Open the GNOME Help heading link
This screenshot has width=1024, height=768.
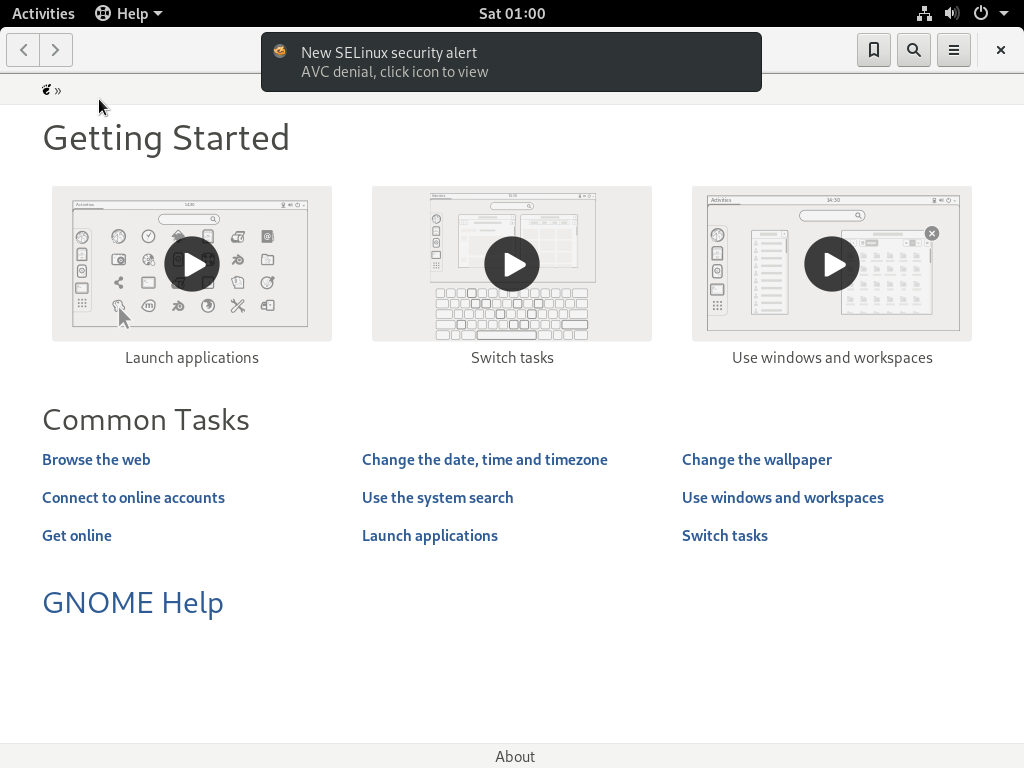pyautogui.click(x=133, y=602)
